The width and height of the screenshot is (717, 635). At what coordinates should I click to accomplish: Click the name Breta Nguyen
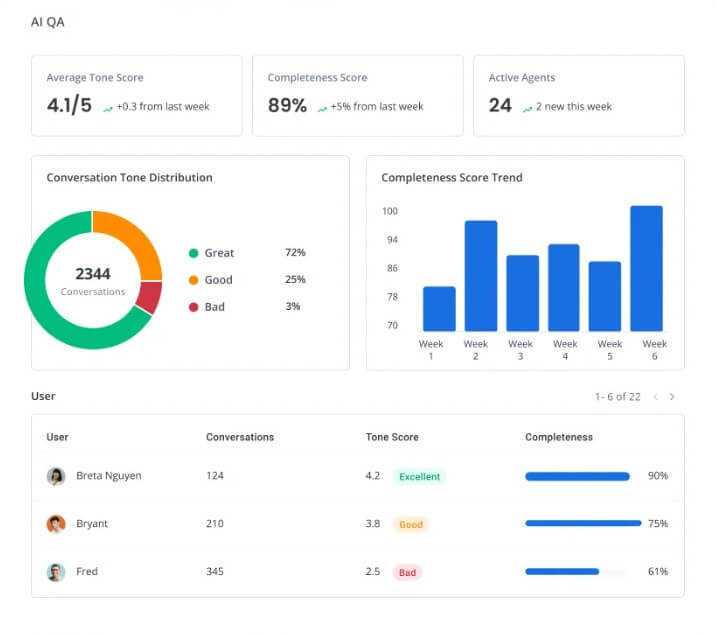tap(109, 476)
